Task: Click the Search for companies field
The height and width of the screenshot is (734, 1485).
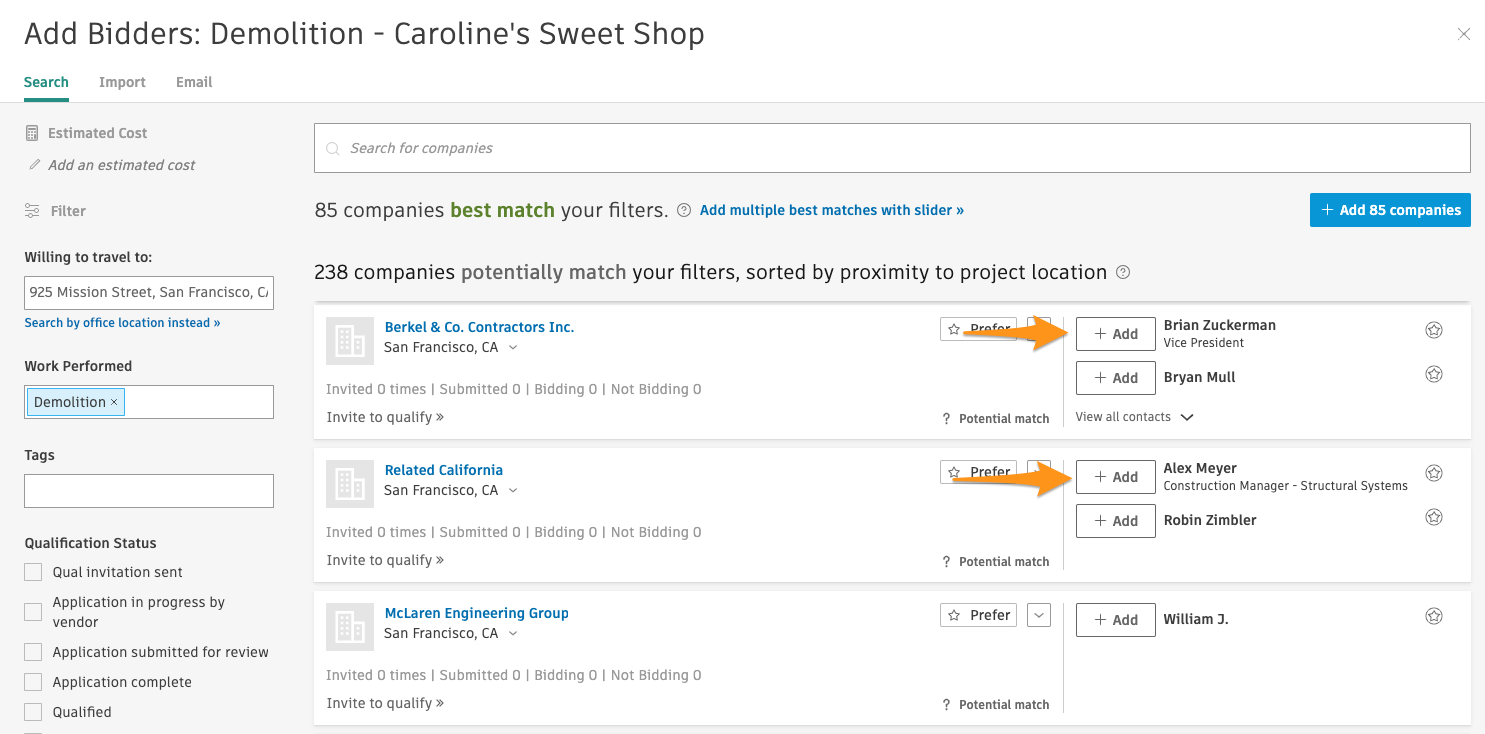Action: point(892,148)
